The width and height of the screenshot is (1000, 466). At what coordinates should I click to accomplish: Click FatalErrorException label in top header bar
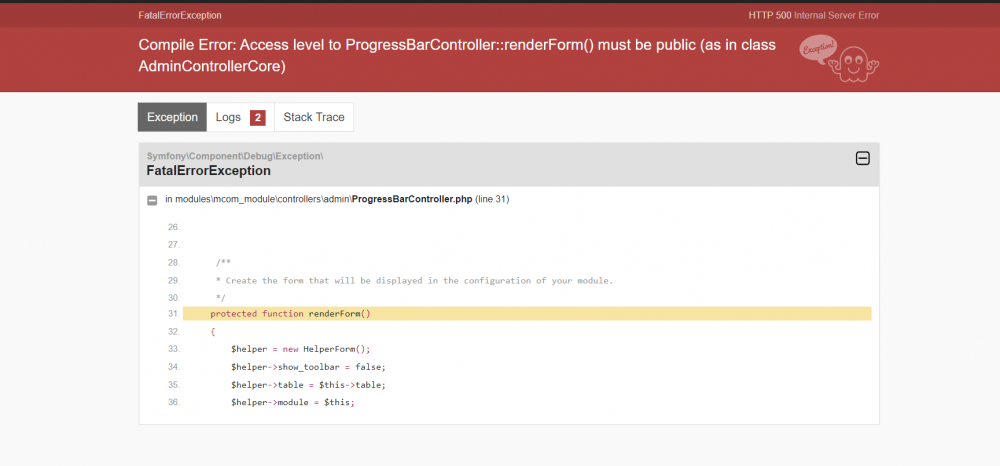180,15
